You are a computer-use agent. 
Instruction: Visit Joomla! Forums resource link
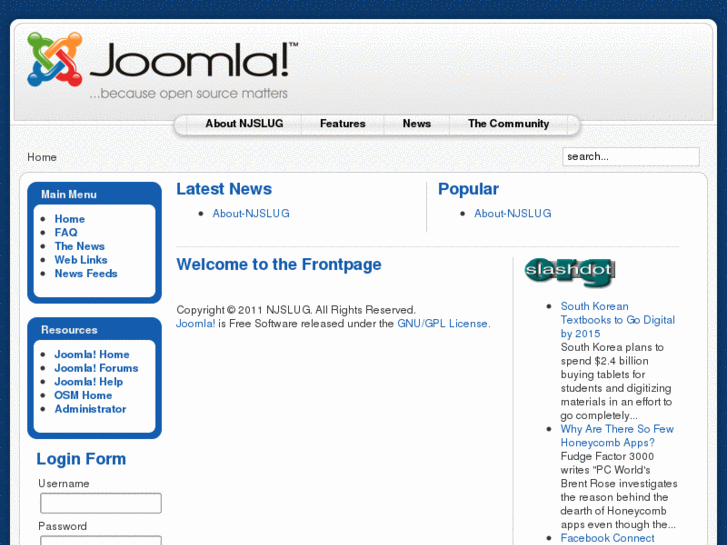[96, 368]
